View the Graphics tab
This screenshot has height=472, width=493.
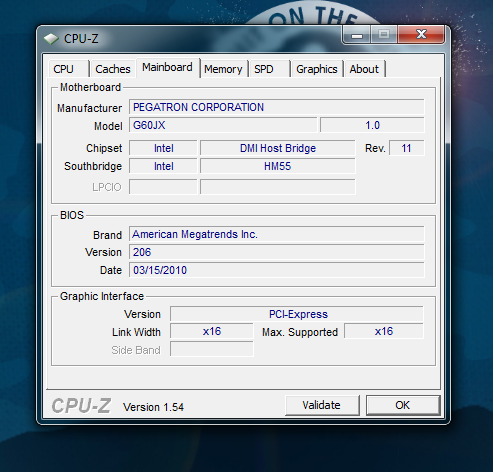click(x=317, y=69)
